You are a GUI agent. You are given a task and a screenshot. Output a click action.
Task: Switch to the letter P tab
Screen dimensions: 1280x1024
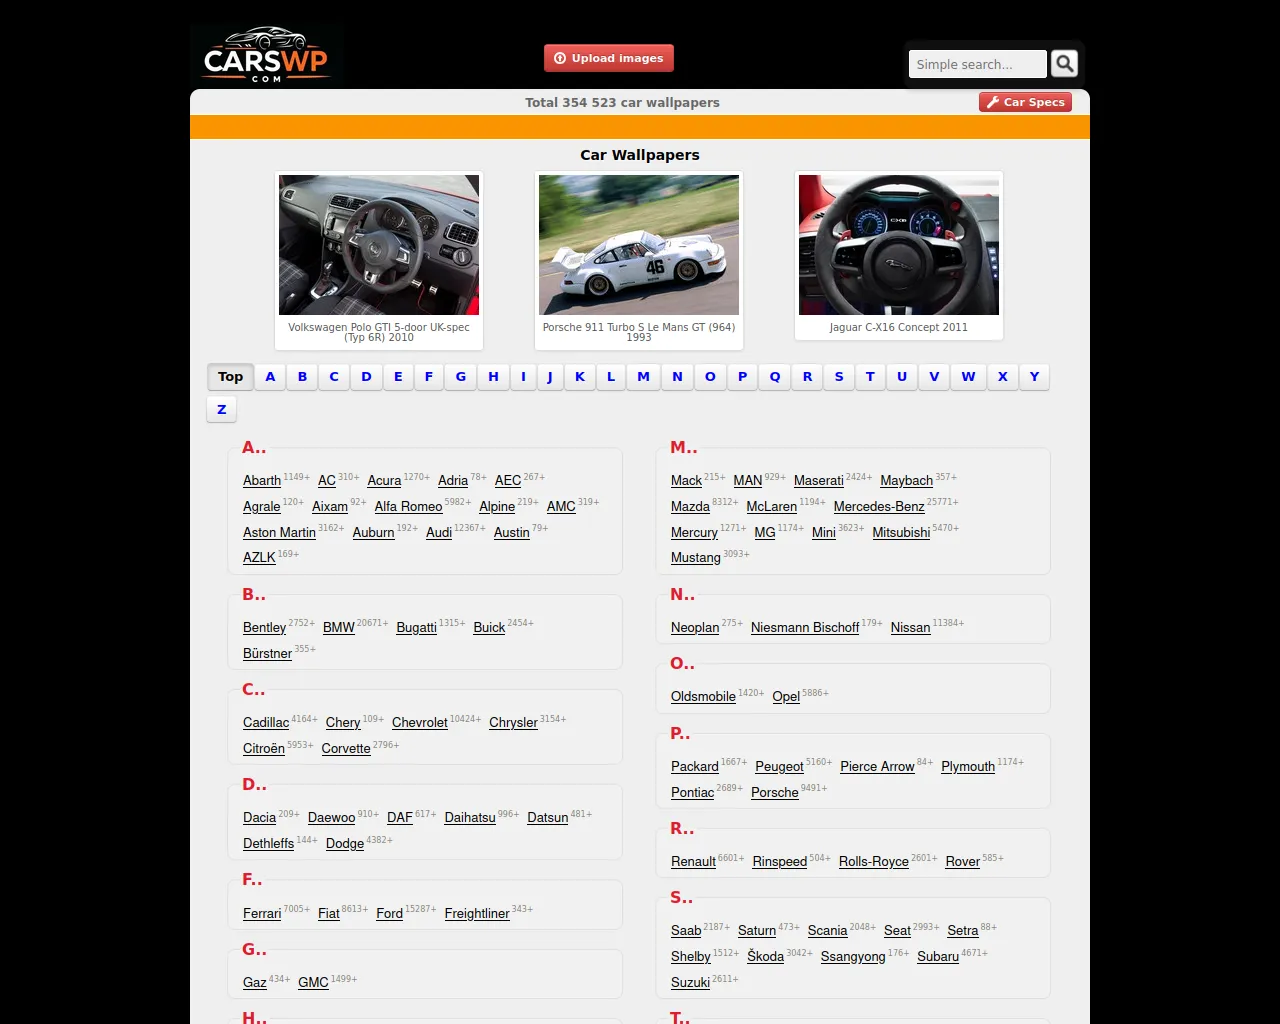742,377
